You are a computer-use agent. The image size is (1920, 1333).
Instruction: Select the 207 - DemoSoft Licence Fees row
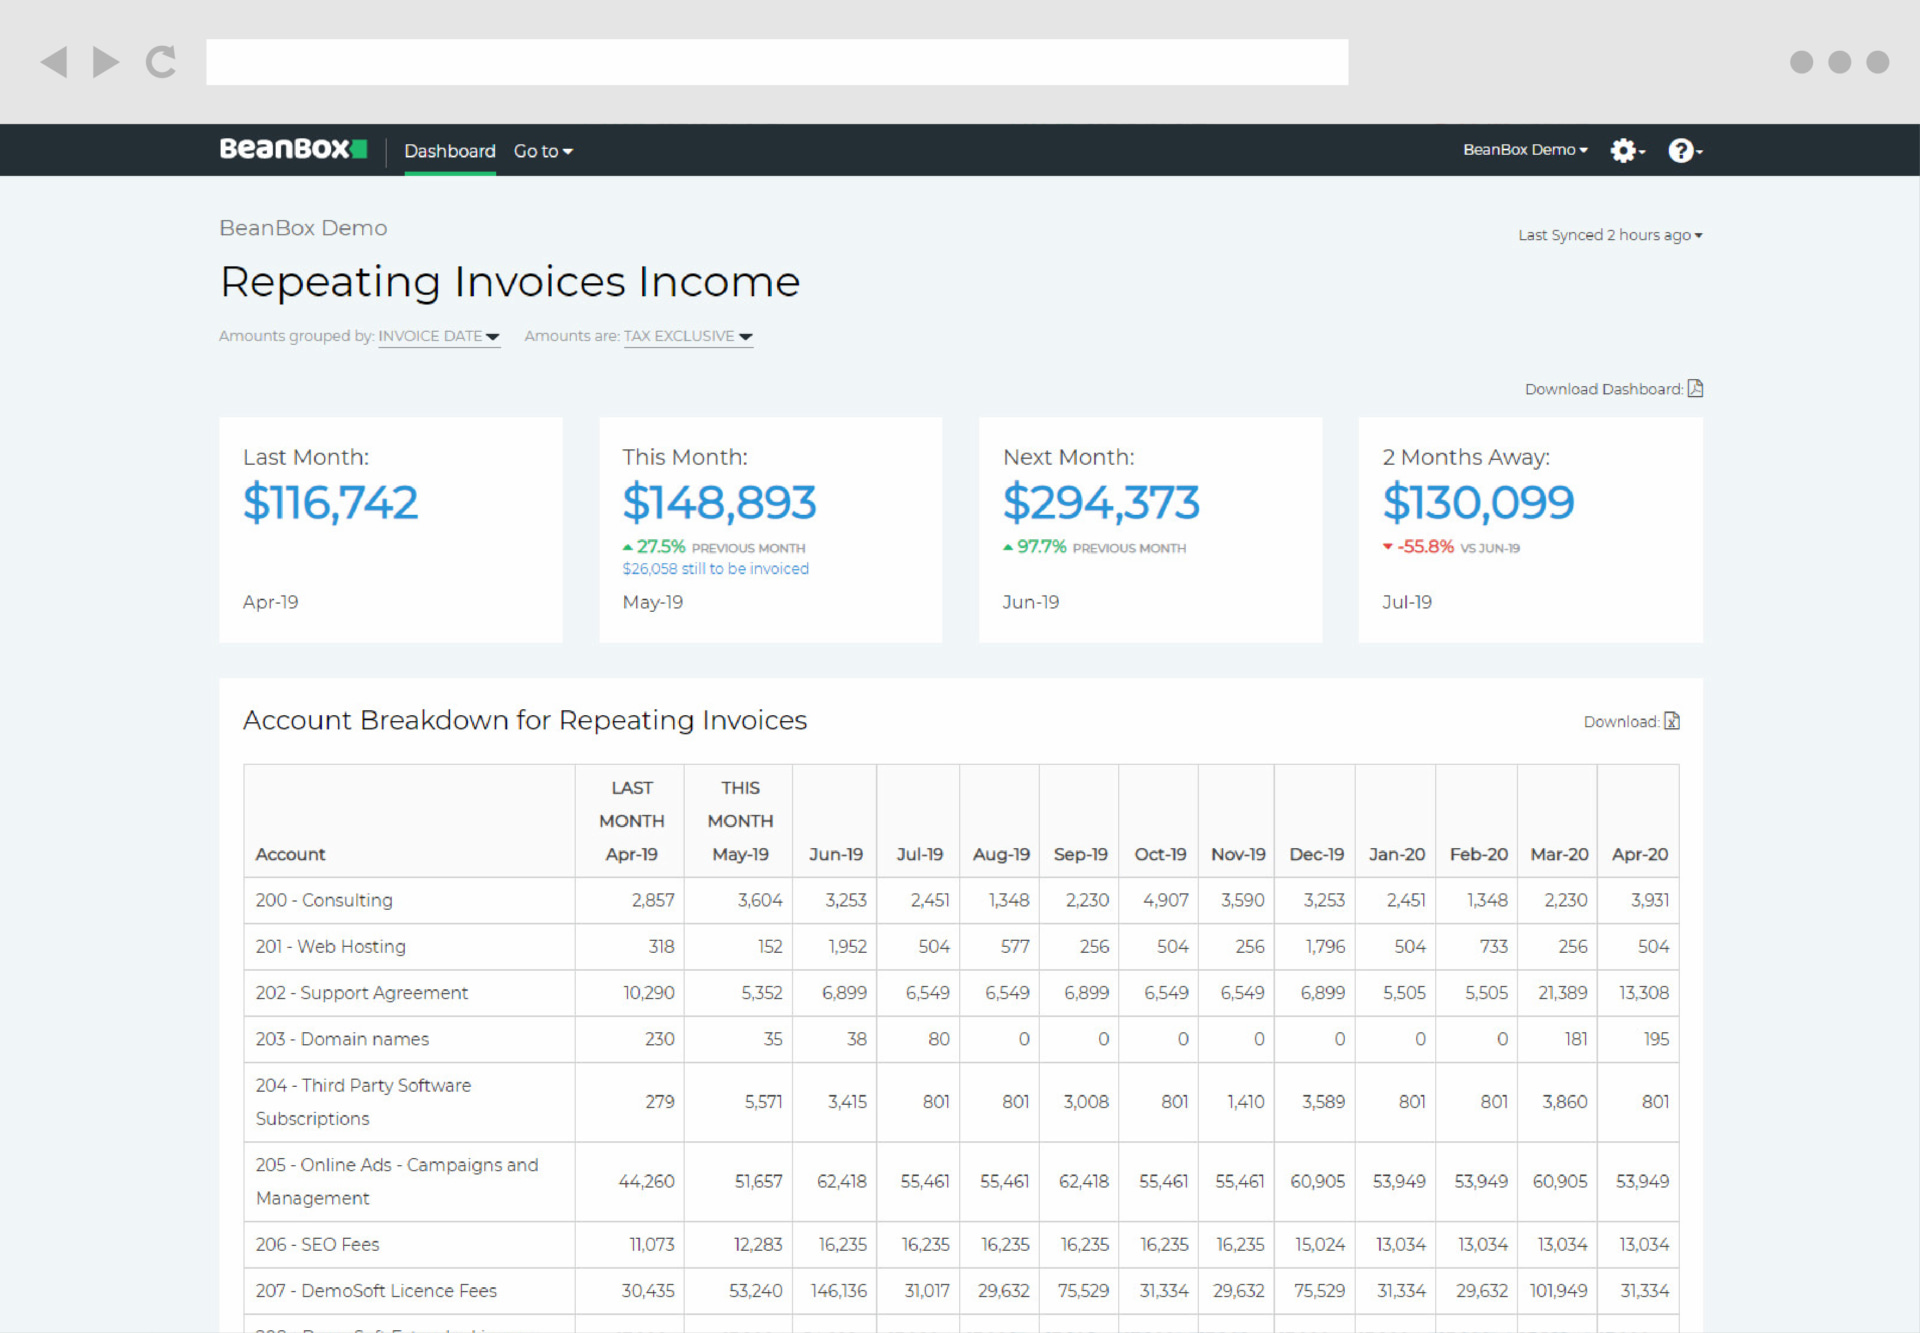(376, 1291)
